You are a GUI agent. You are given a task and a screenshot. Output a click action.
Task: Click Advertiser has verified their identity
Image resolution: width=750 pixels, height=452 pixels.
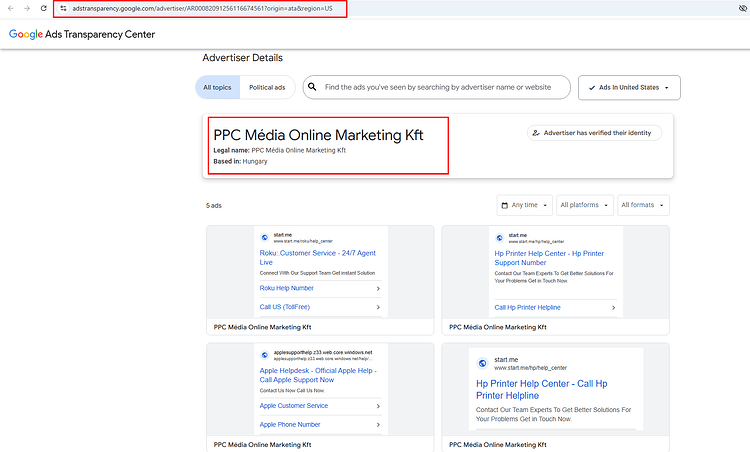[595, 133]
